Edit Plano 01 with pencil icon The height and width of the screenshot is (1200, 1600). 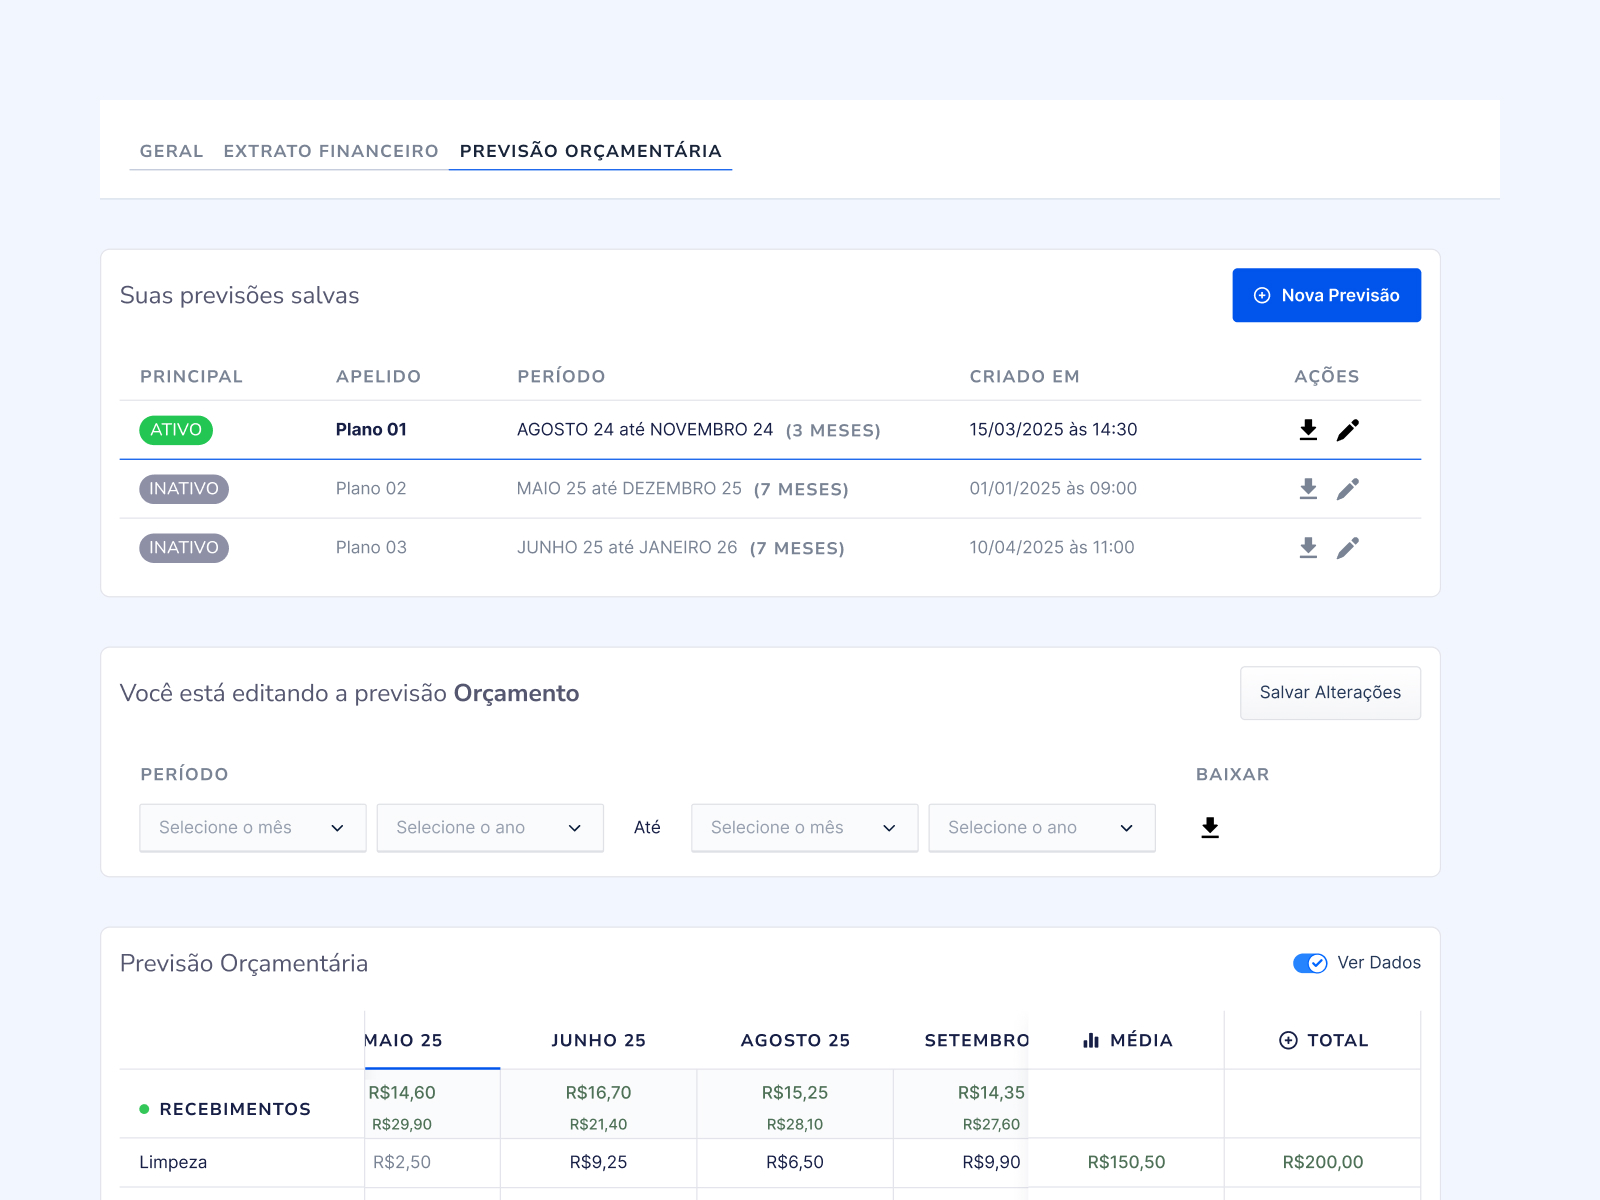coord(1348,430)
